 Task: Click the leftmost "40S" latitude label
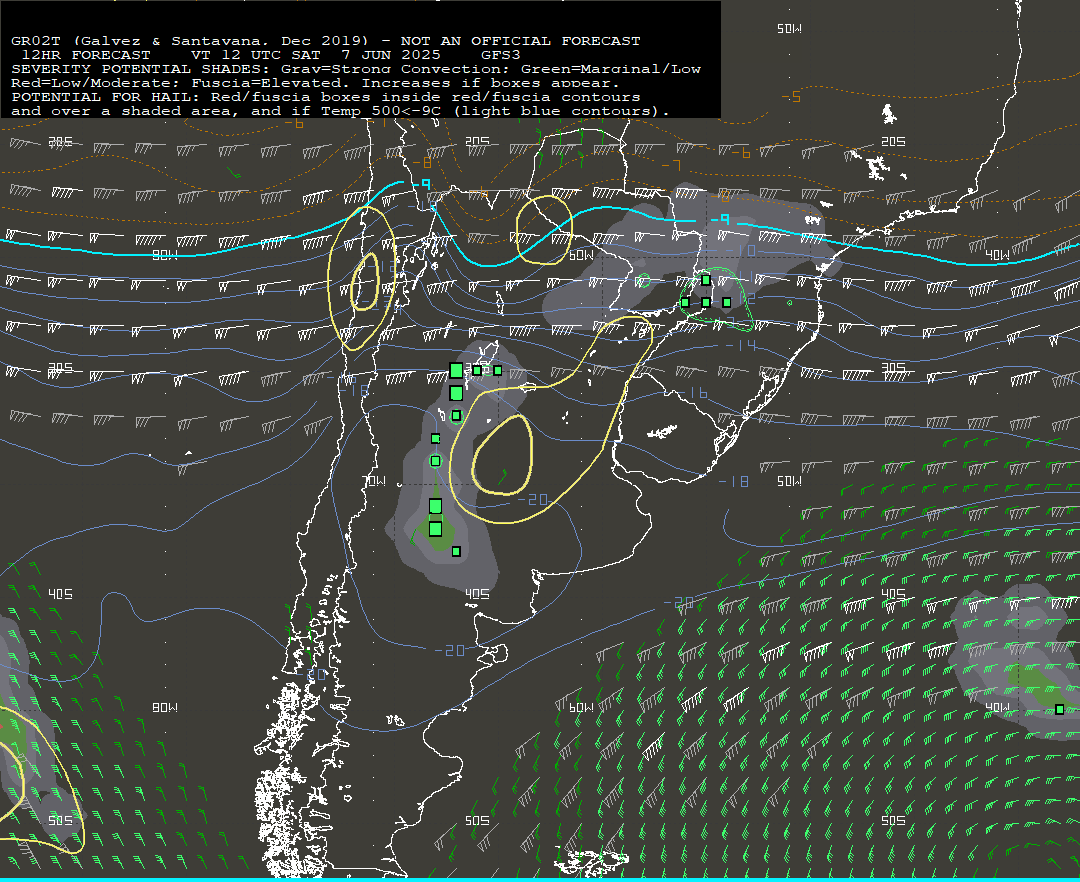60,594
